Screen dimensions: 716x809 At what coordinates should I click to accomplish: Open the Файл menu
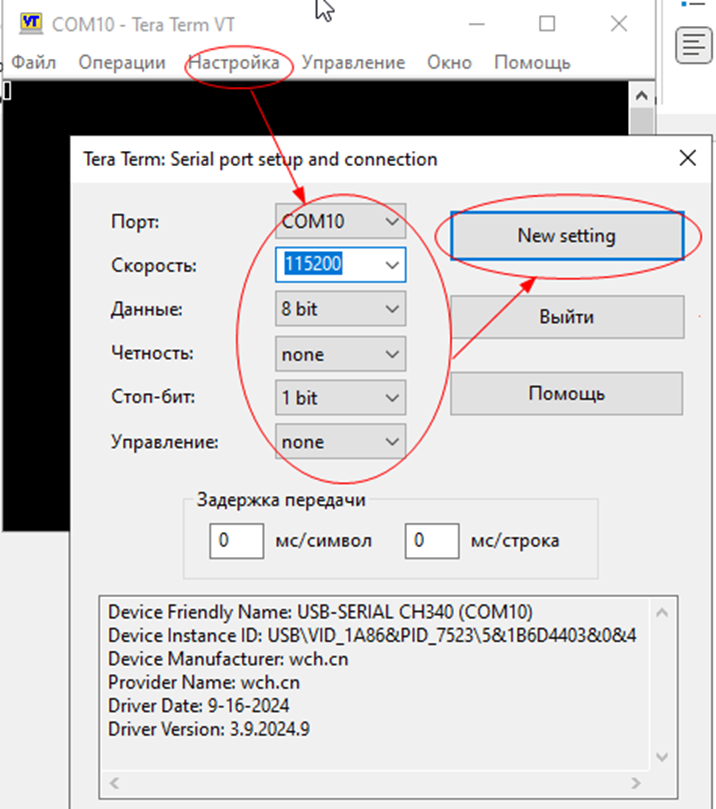tap(33, 62)
